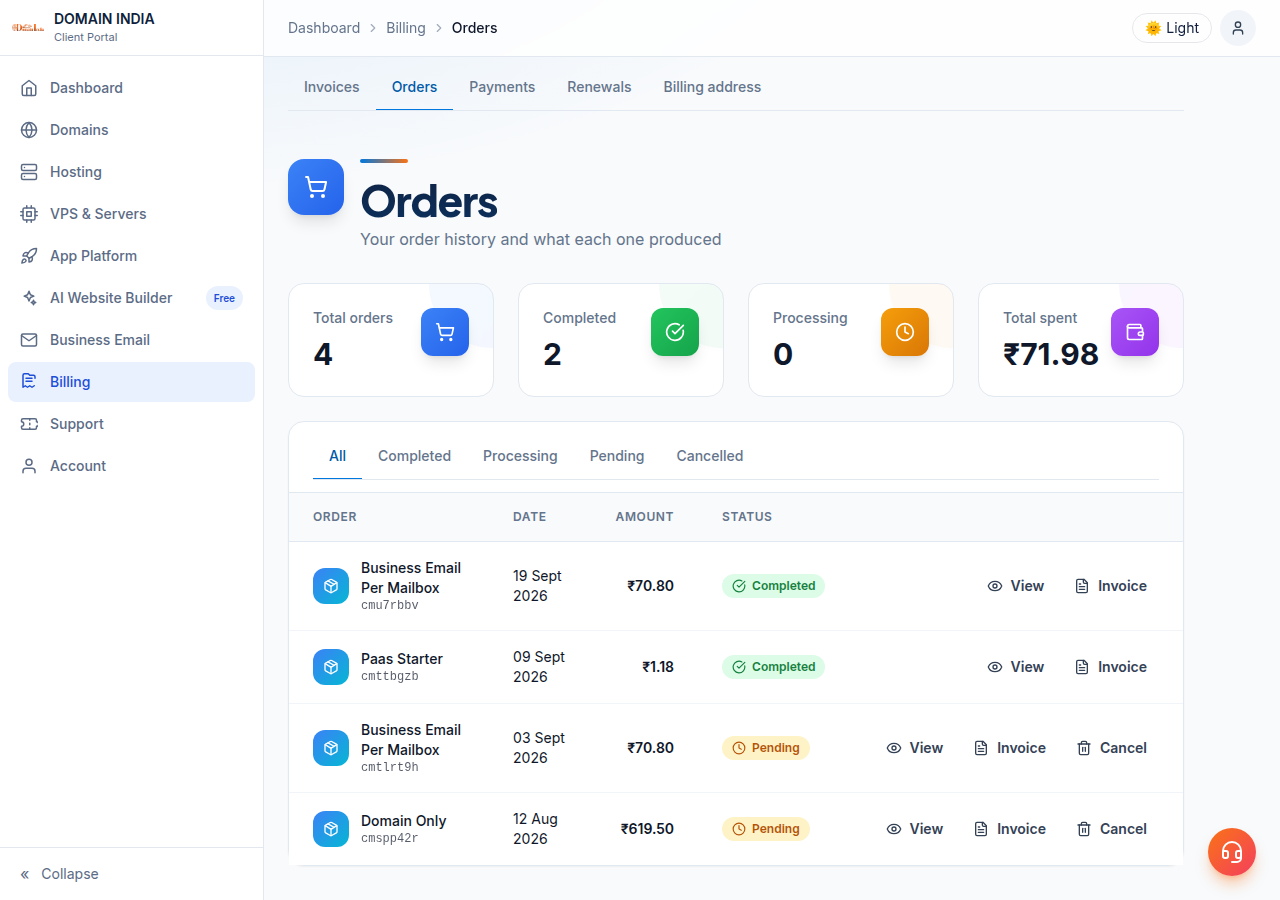Click the ₹619.50 amount
The width and height of the screenshot is (1280, 900).
tap(647, 829)
